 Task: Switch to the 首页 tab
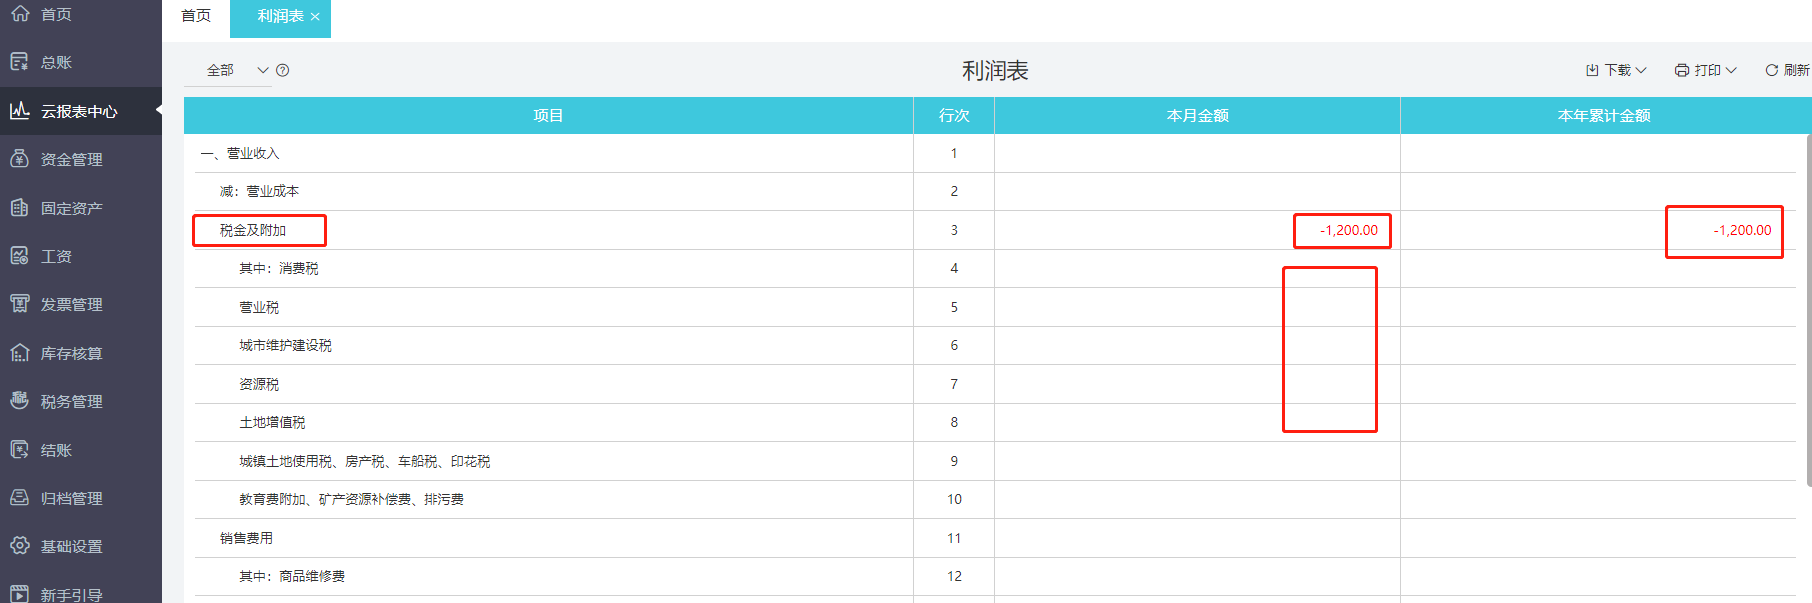(196, 16)
